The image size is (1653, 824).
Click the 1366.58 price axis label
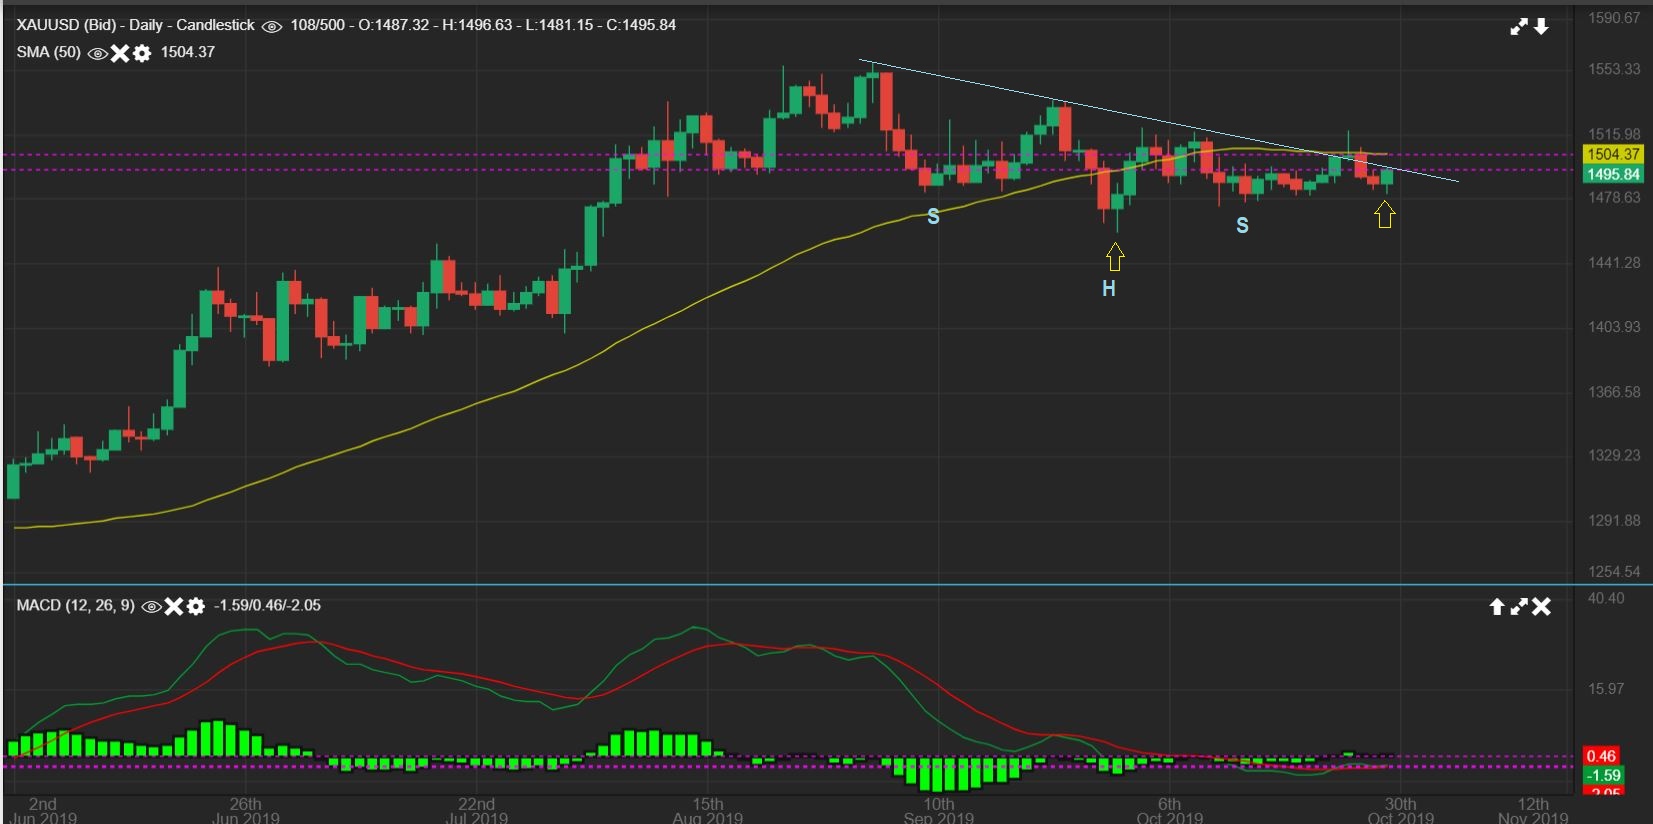(x=1614, y=392)
